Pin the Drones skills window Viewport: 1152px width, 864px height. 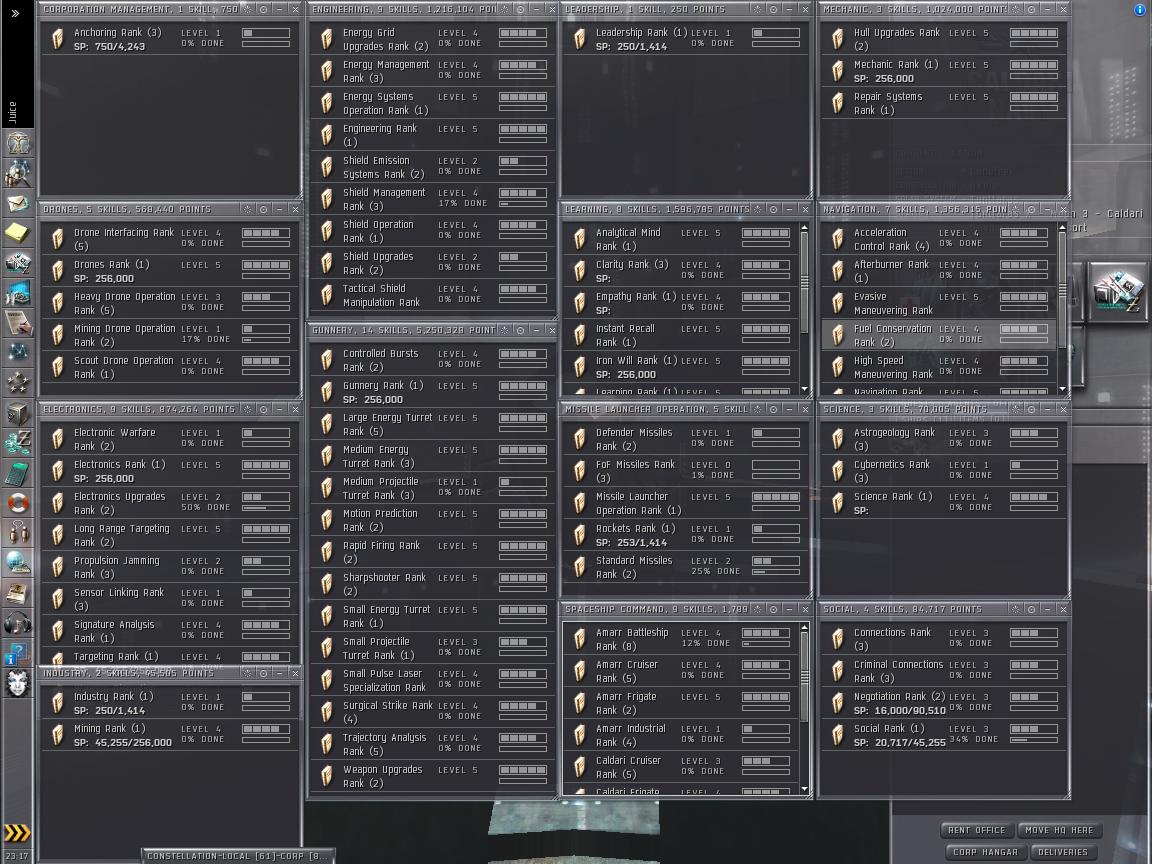point(248,209)
